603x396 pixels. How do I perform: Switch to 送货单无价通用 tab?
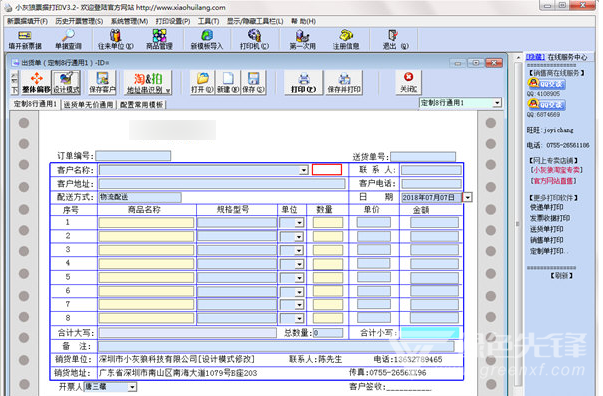(x=88, y=105)
